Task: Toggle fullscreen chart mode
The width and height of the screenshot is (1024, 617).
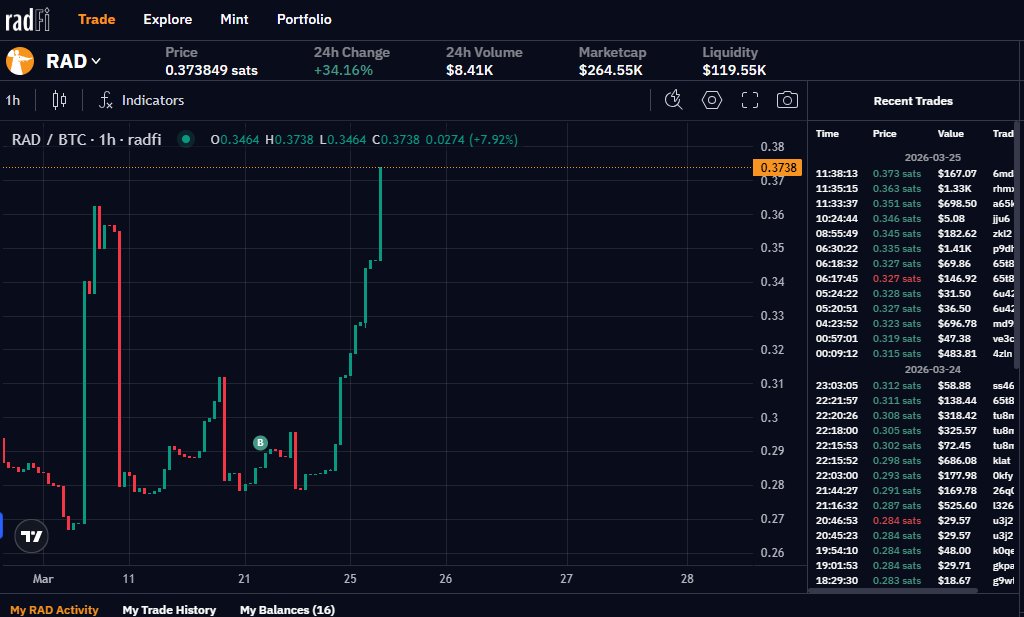Action: click(750, 100)
